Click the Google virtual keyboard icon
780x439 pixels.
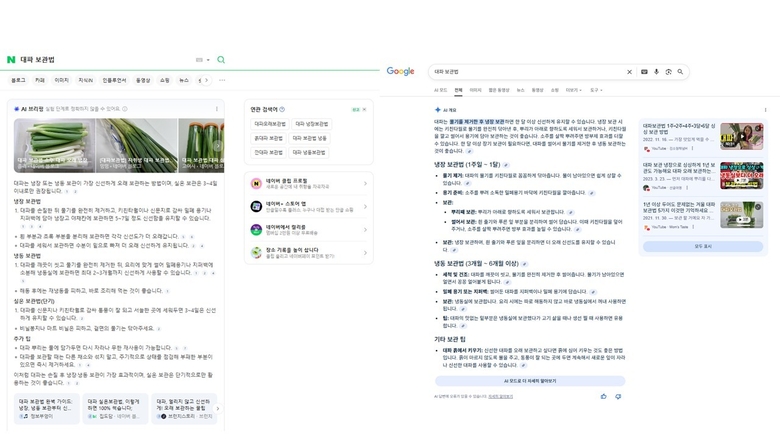coord(643,72)
